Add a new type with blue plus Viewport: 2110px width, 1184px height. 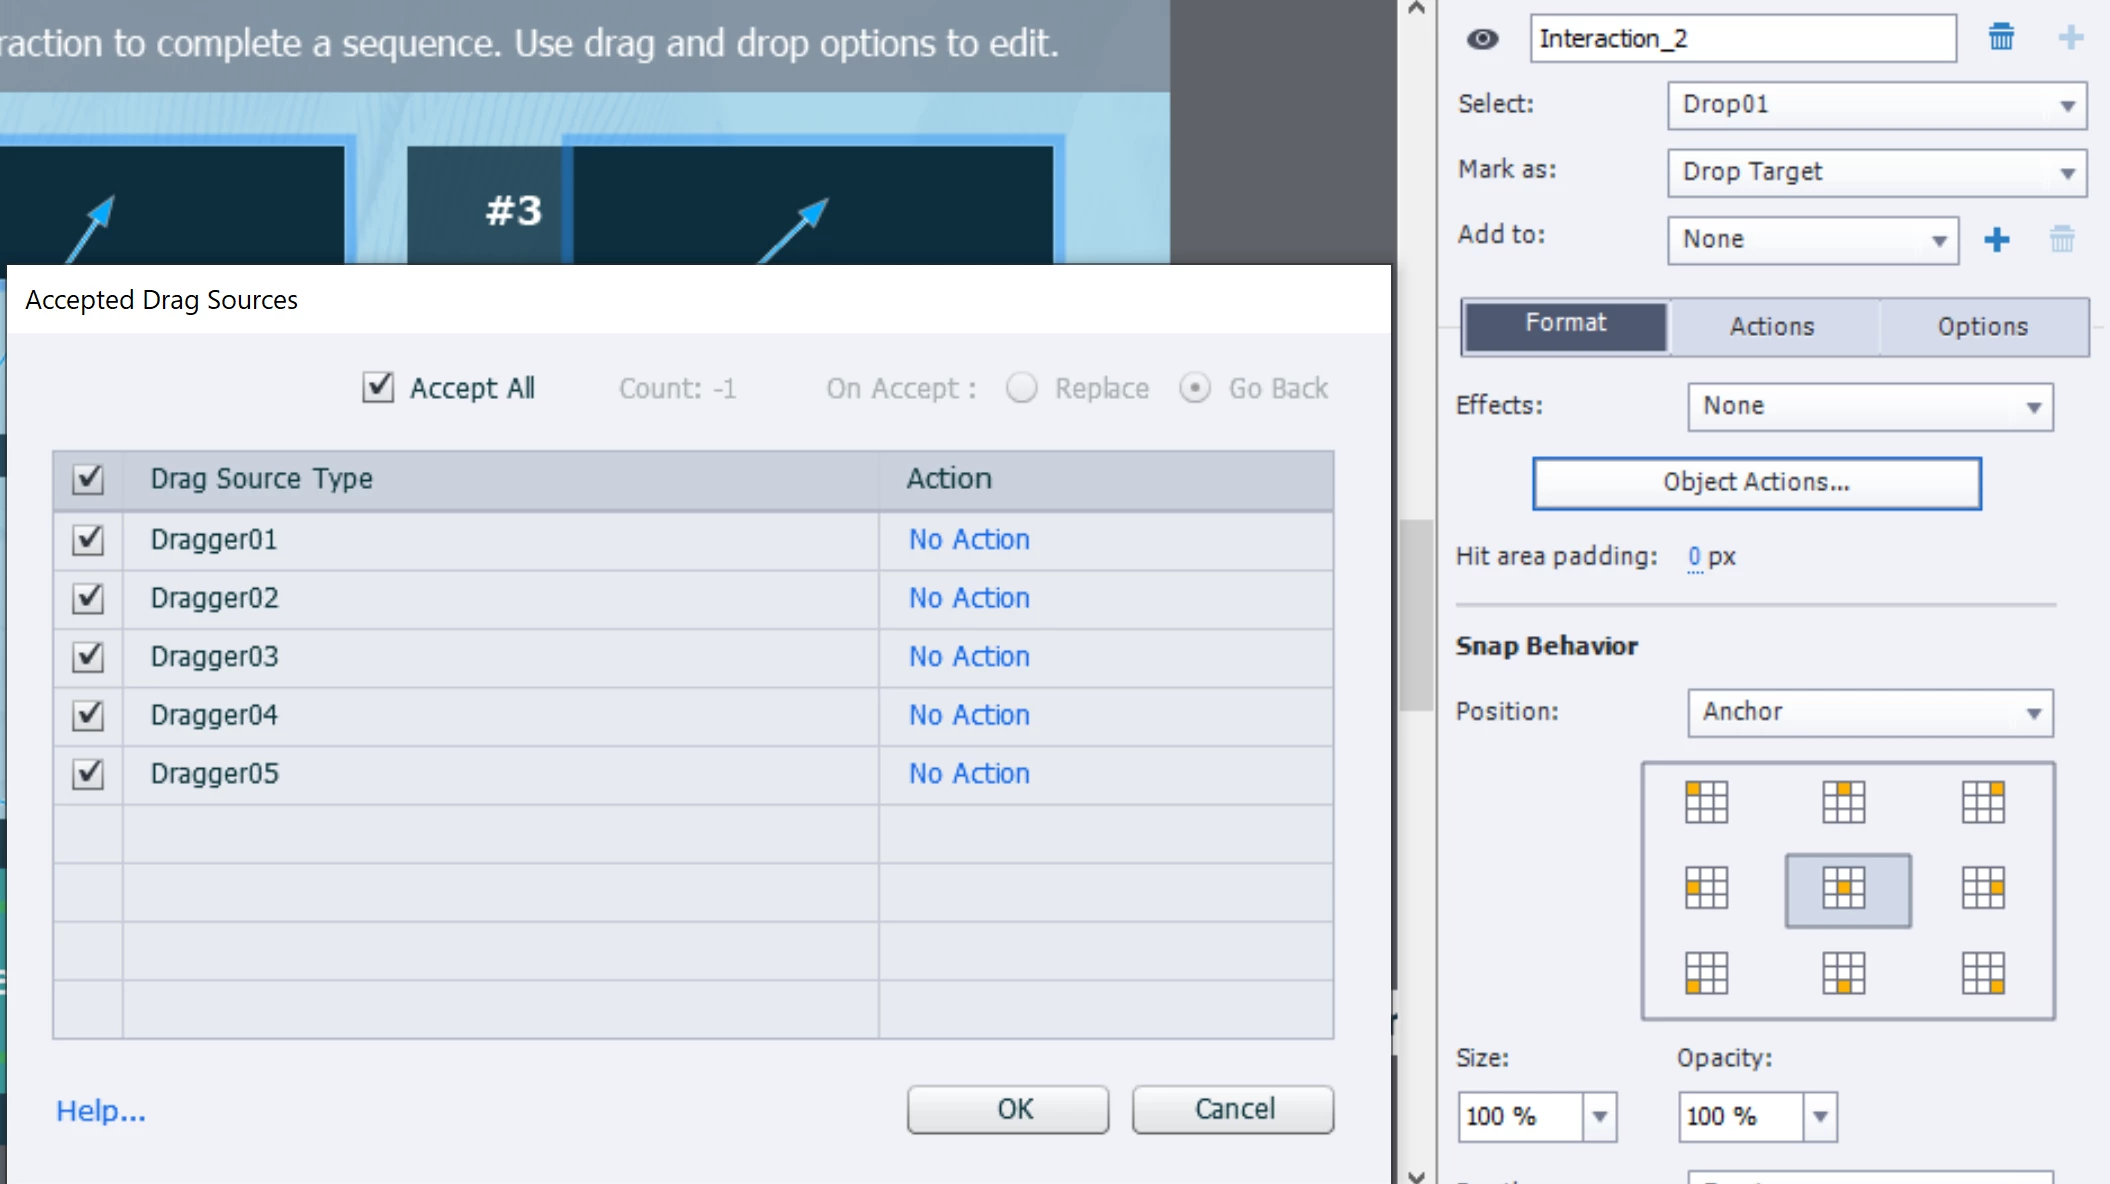point(1996,240)
